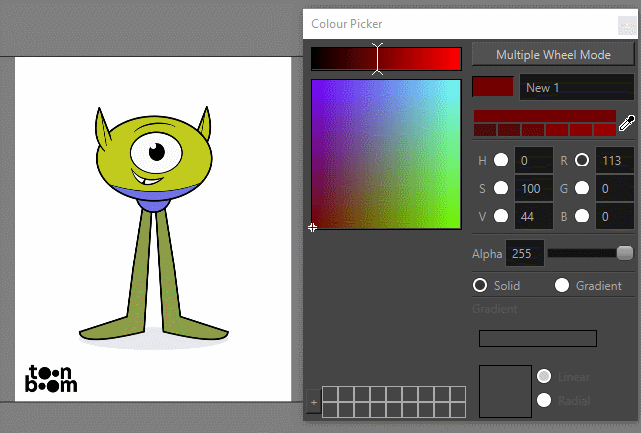This screenshot has width=641, height=433.
Task: Click the crosshair marker on colour field
Action: (313, 228)
